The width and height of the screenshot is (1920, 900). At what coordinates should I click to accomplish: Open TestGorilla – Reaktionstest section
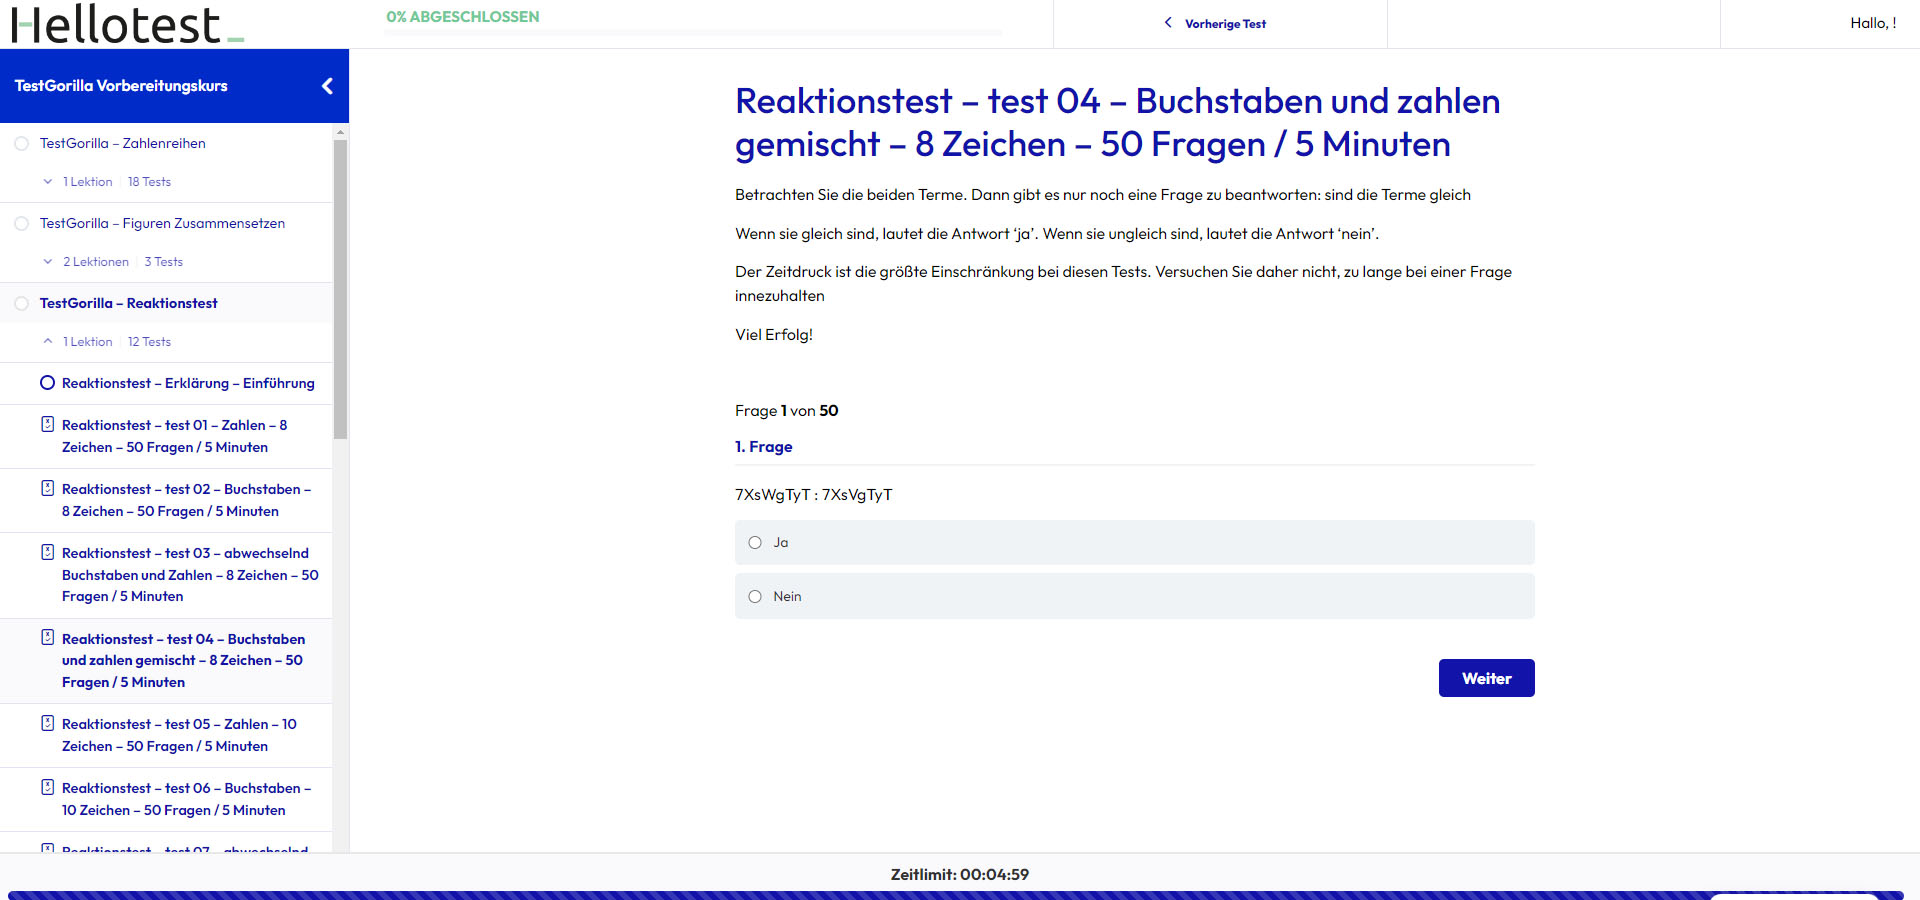click(x=128, y=303)
